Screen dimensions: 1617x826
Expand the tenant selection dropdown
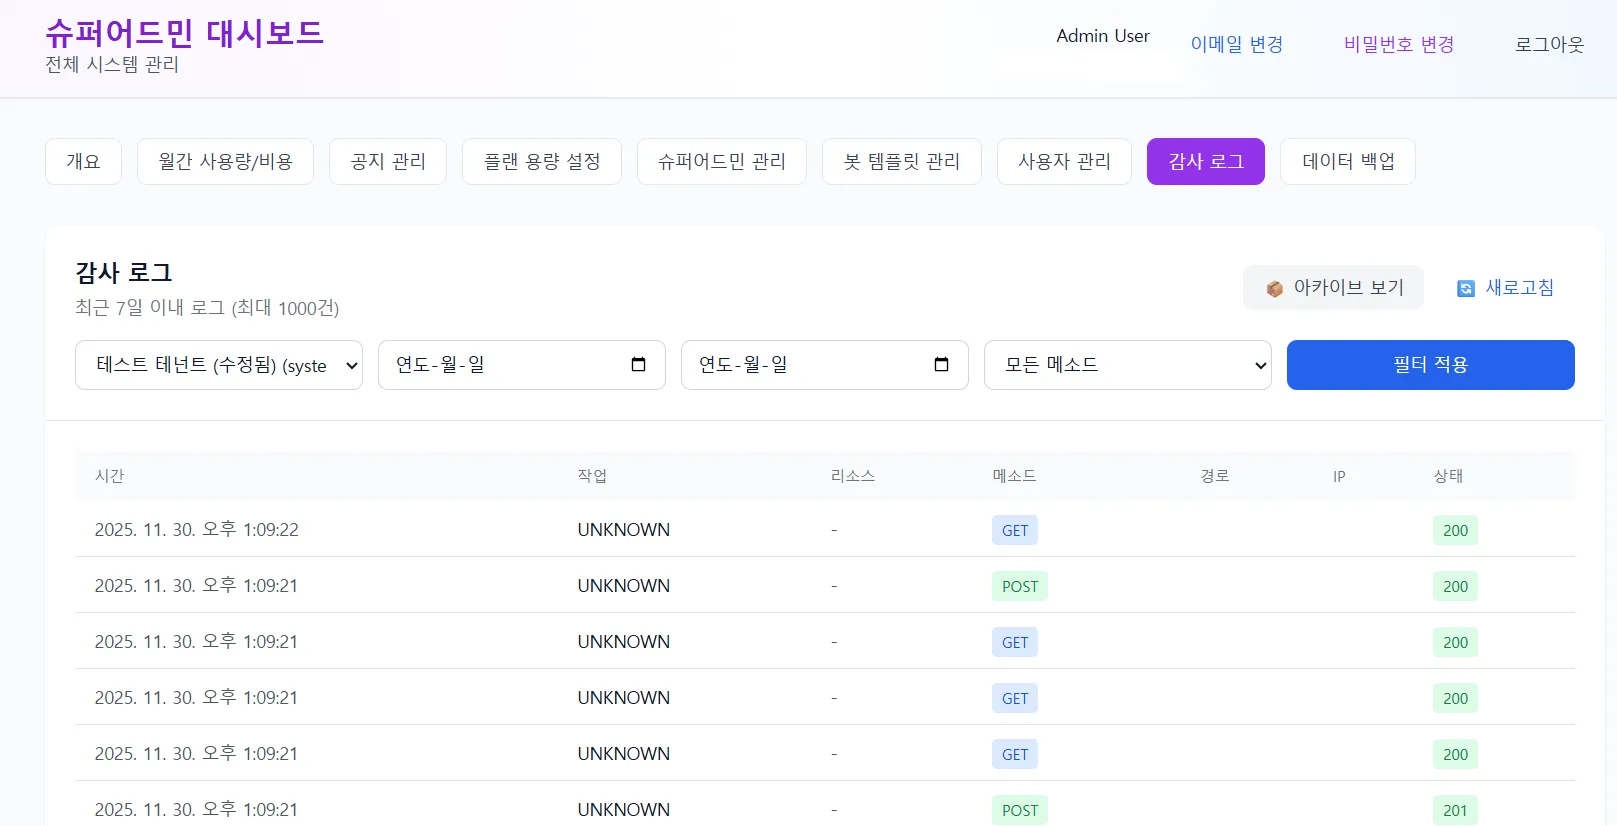pos(218,365)
